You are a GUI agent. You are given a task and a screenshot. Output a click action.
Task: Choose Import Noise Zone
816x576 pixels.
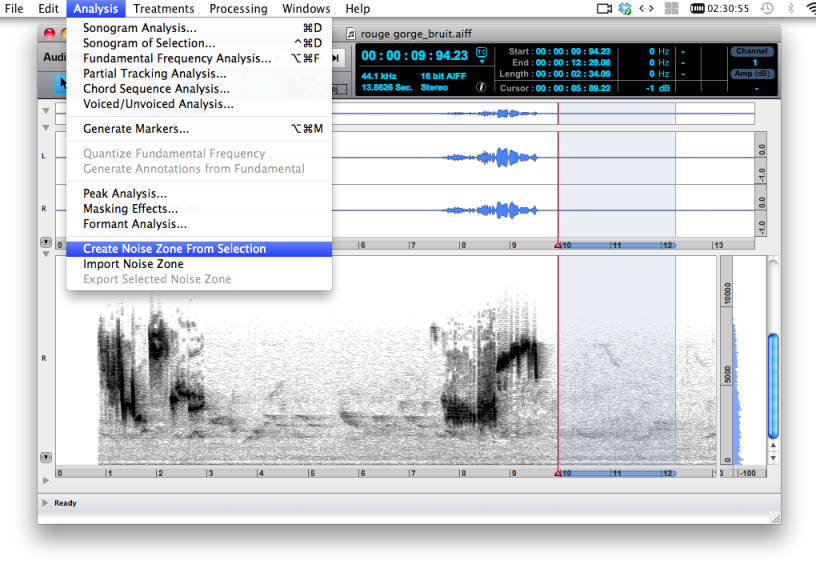click(199, 264)
